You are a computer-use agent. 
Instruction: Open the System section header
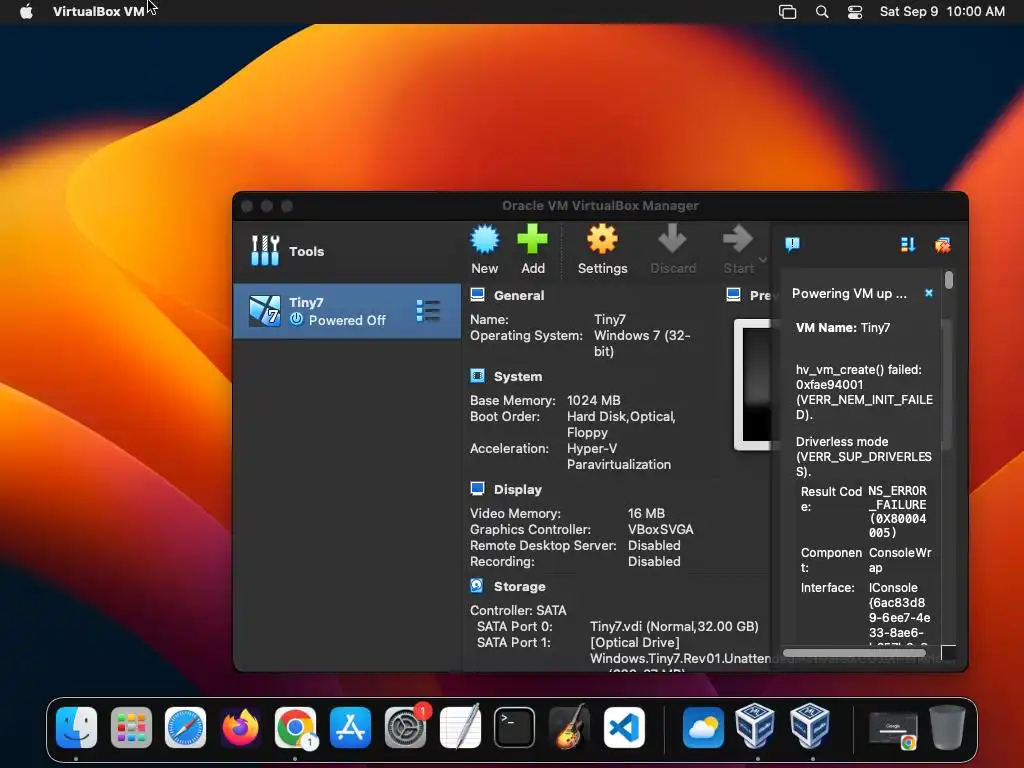[x=518, y=377]
